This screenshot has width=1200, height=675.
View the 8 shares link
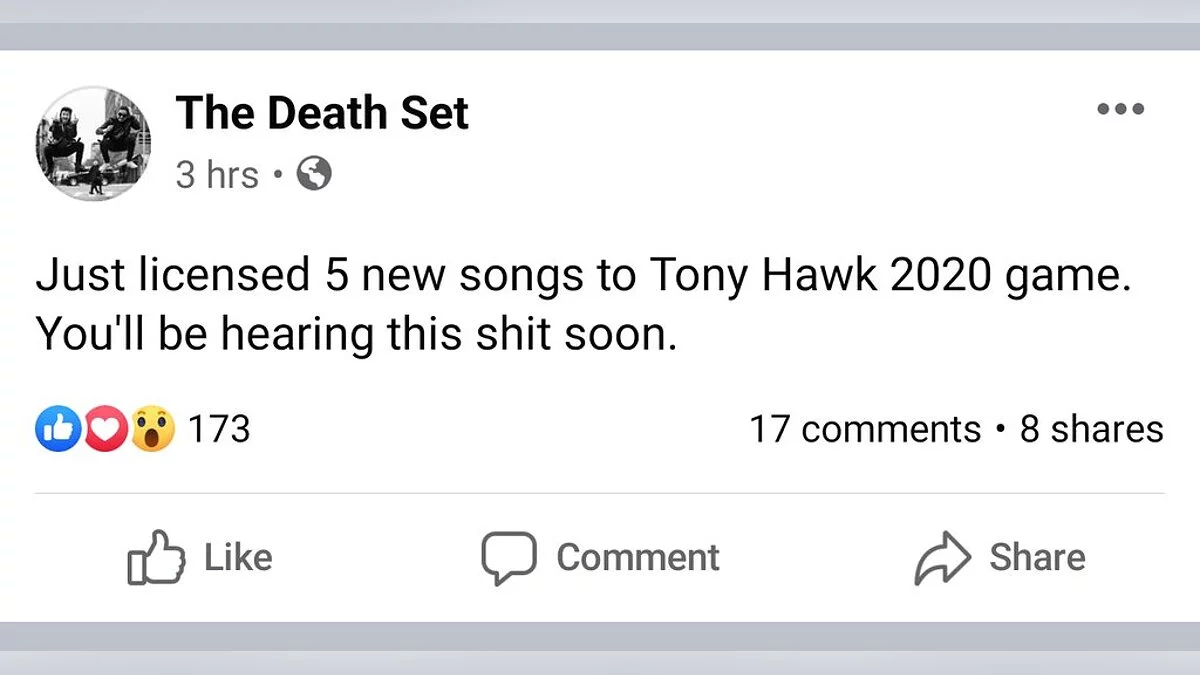(1091, 430)
